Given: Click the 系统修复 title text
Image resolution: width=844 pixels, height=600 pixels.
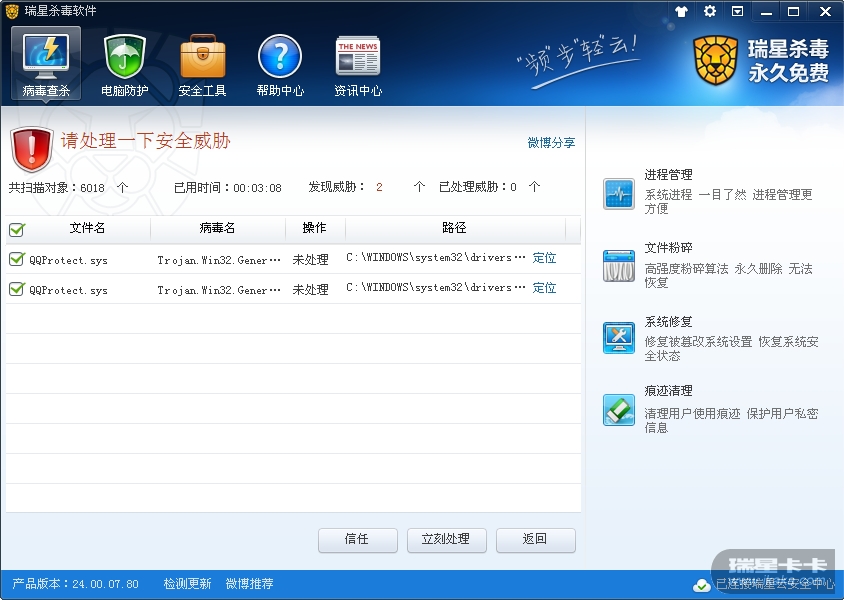Looking at the screenshot, I should pos(669,322).
